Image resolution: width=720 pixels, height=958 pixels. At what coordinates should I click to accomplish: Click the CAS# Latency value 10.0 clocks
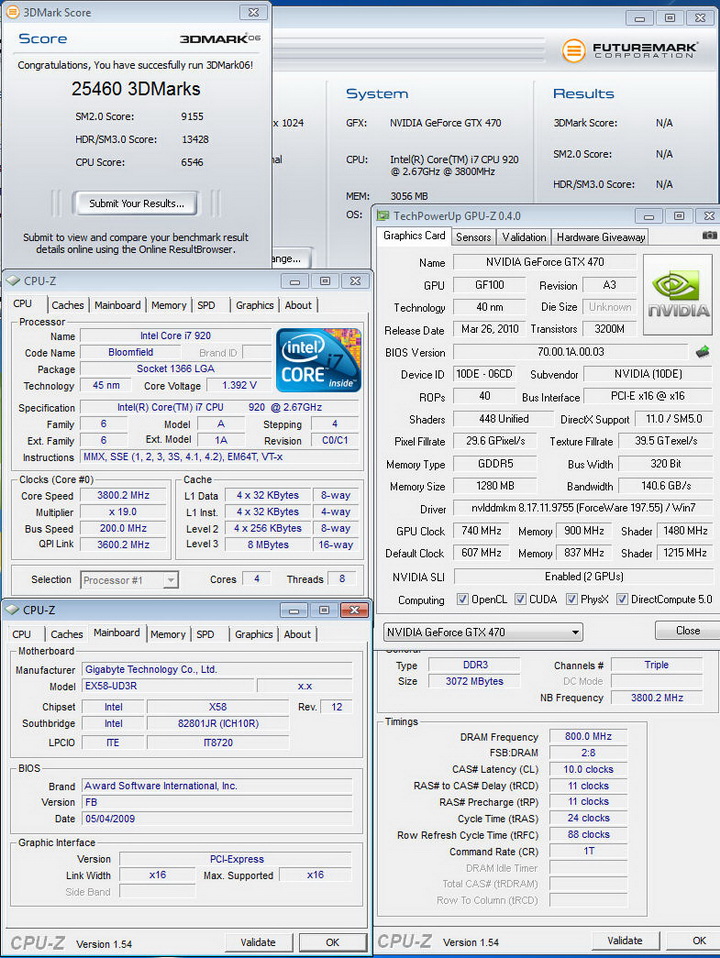tap(588, 770)
